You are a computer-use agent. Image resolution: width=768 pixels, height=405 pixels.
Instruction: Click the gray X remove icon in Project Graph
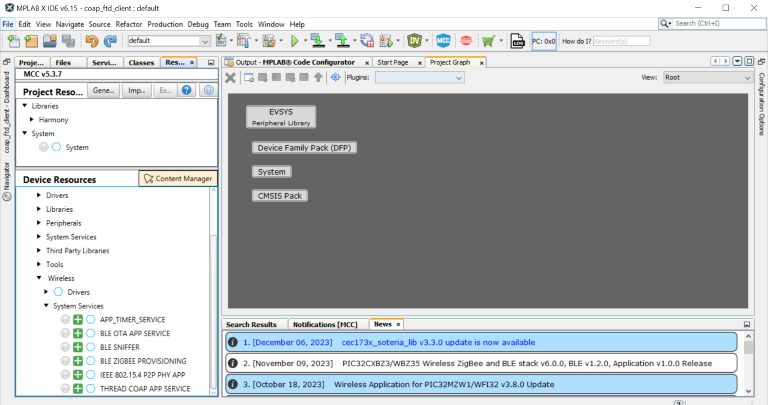230,77
